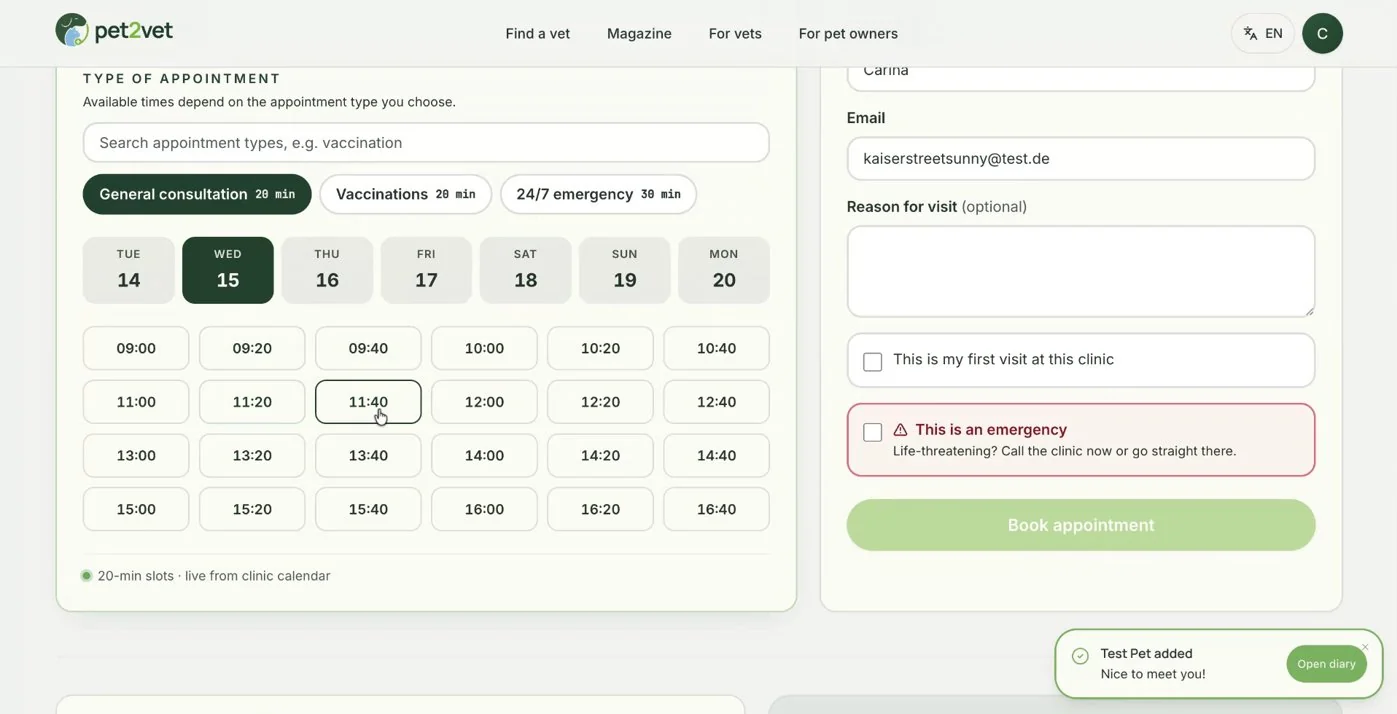Image resolution: width=1397 pixels, height=714 pixels.
Task: Click the Book appointment button
Action: [x=1081, y=525]
